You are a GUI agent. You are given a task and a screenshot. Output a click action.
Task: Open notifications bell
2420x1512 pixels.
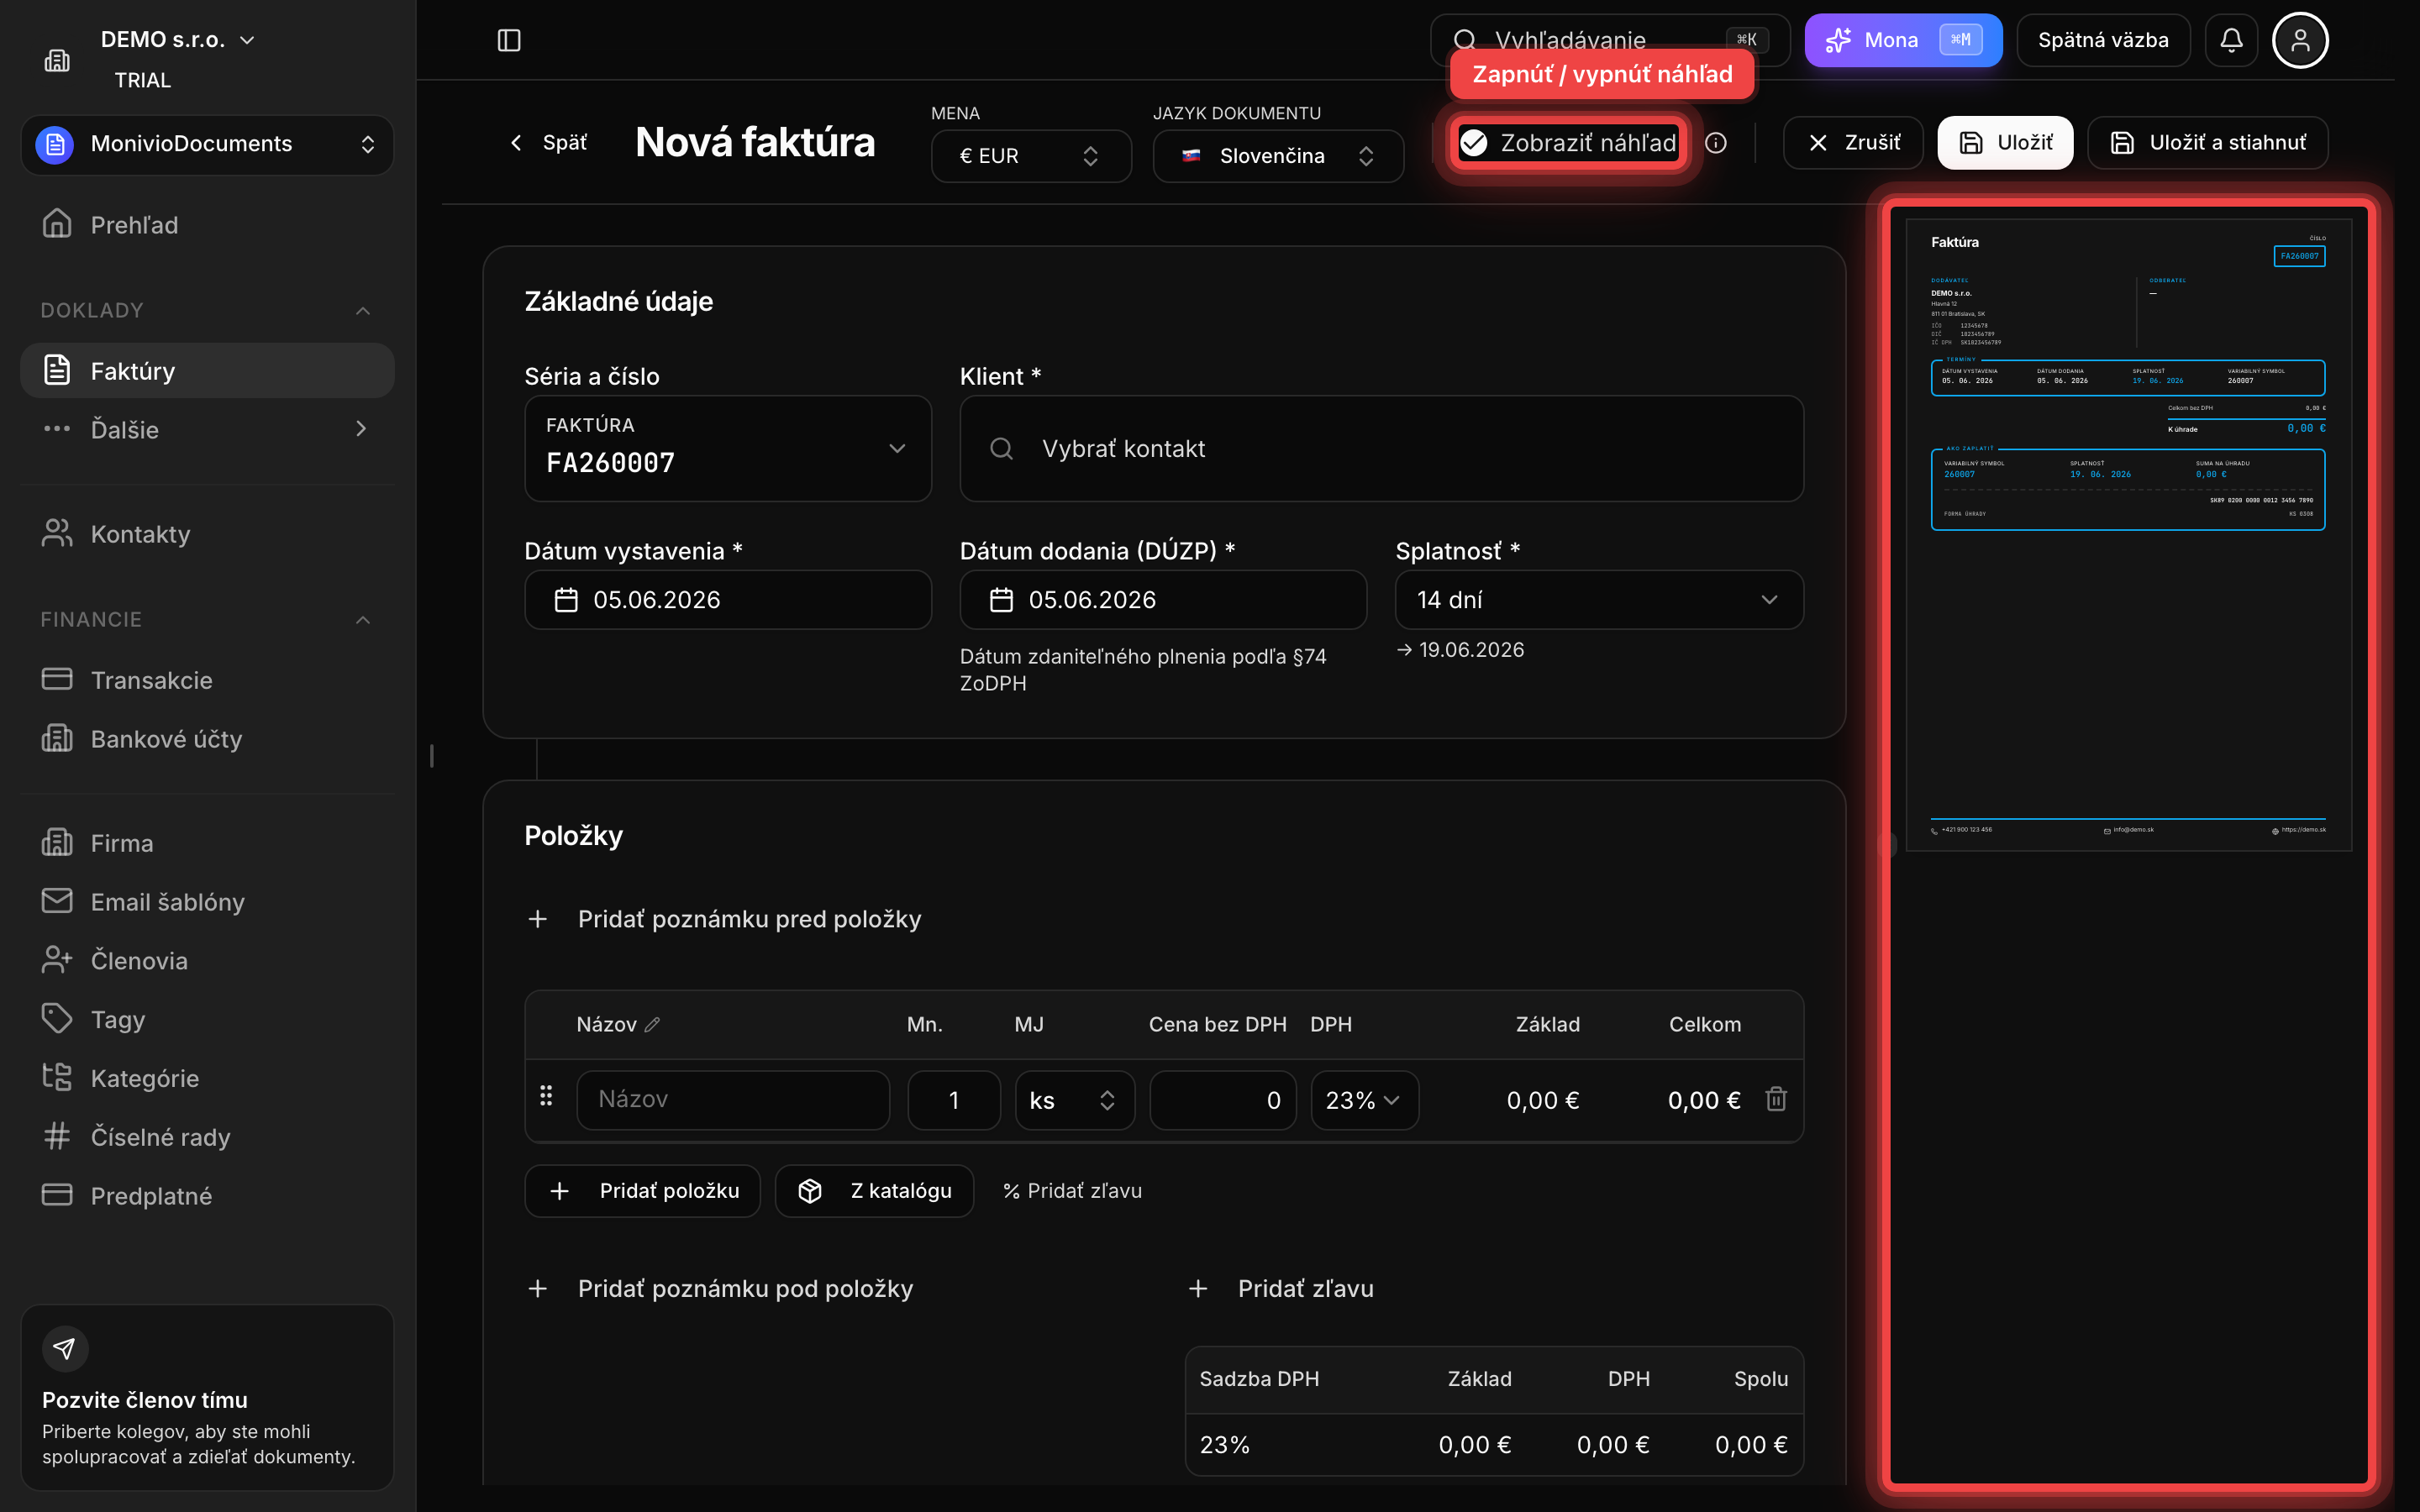[2231, 40]
